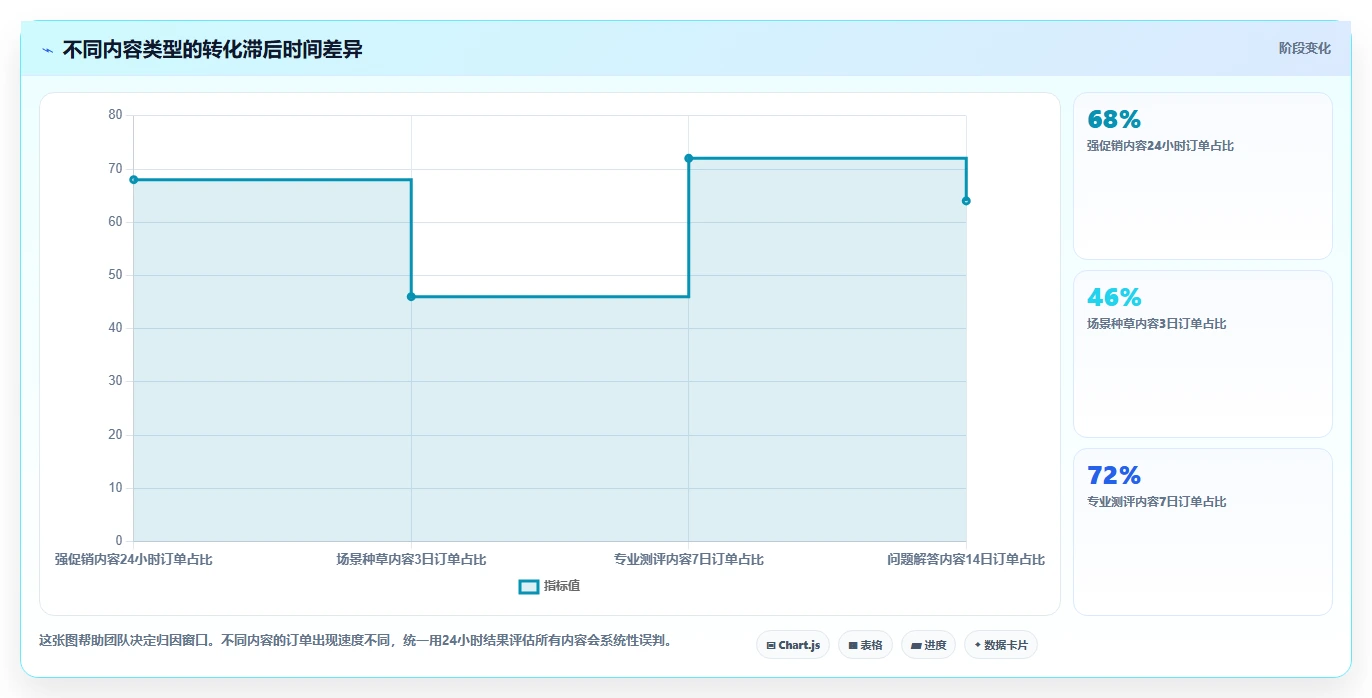The image size is (1372, 698).
Task: Select the 数据卡片 chip
Action: (x=1000, y=645)
